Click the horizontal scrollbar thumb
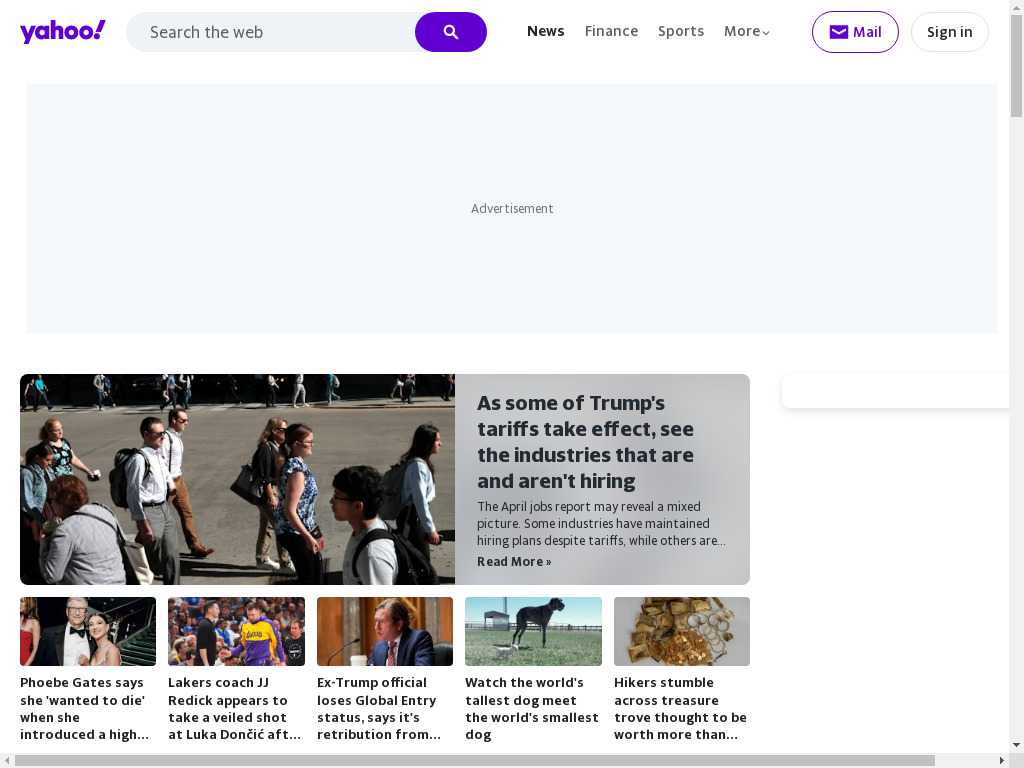 [475, 761]
